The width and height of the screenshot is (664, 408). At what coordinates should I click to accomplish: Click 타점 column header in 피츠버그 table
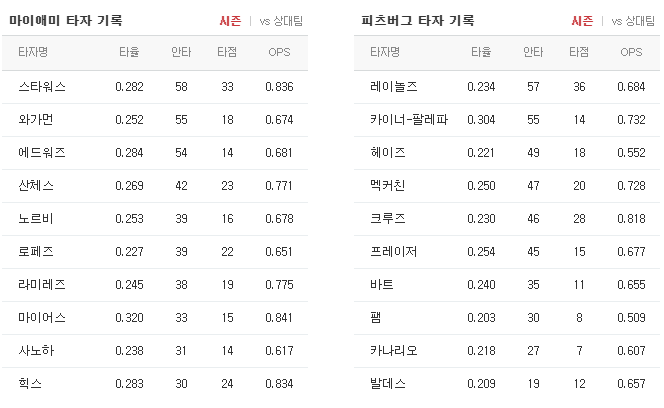579,52
